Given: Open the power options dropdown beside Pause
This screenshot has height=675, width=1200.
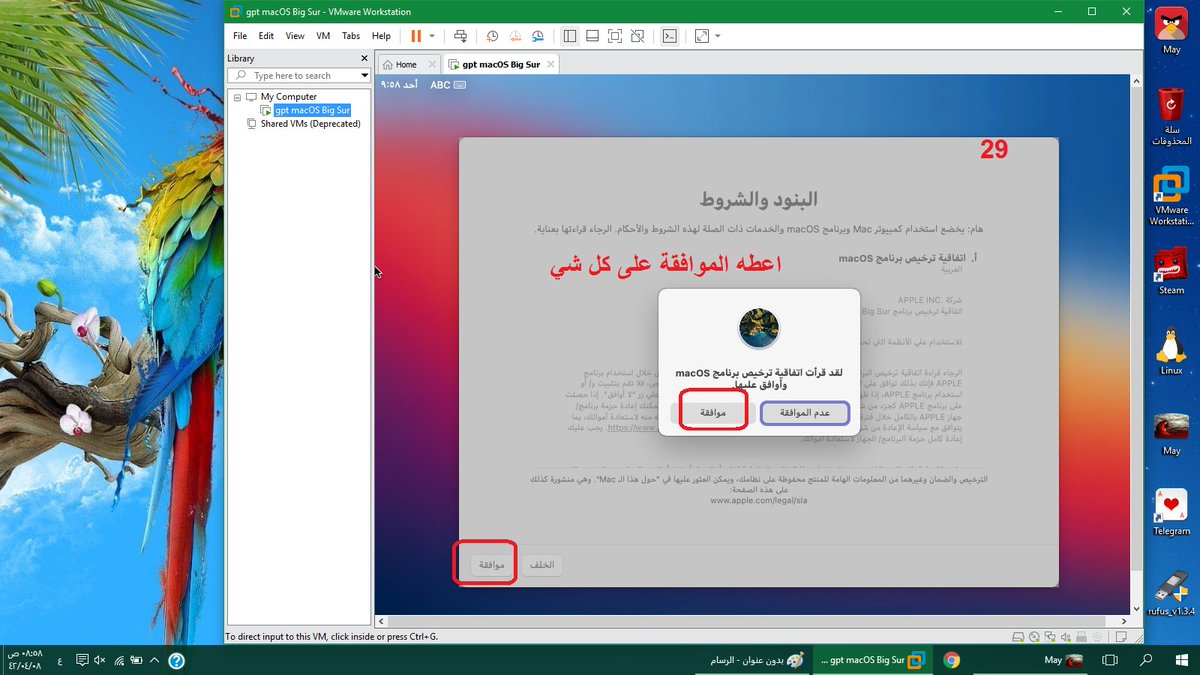Looking at the screenshot, I should pyautogui.click(x=432, y=36).
